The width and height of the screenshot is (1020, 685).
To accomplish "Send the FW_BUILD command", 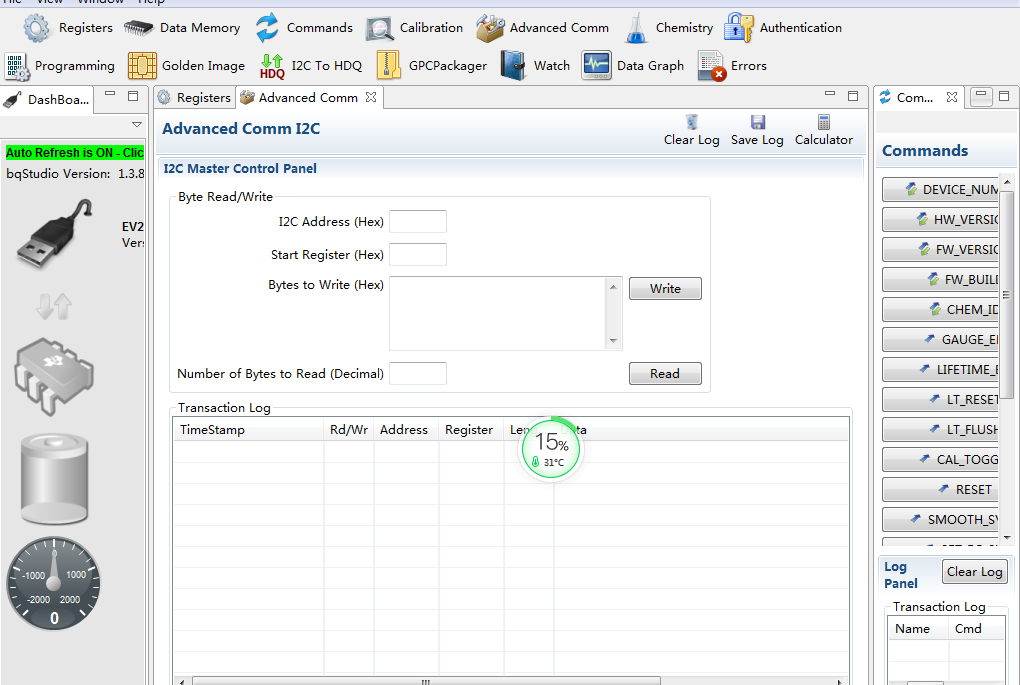I will 941,279.
